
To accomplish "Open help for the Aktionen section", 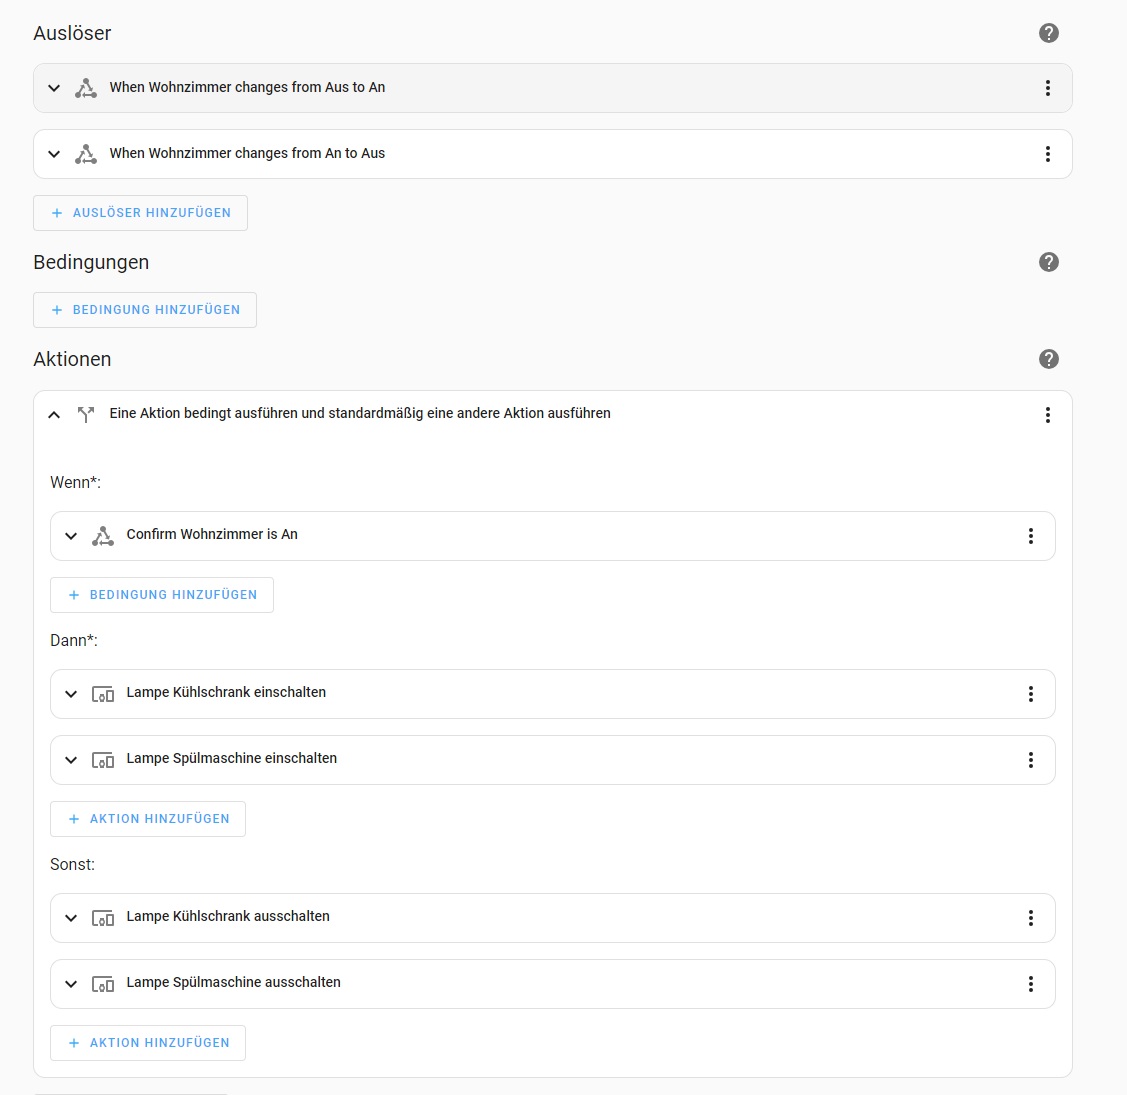I will (1048, 359).
